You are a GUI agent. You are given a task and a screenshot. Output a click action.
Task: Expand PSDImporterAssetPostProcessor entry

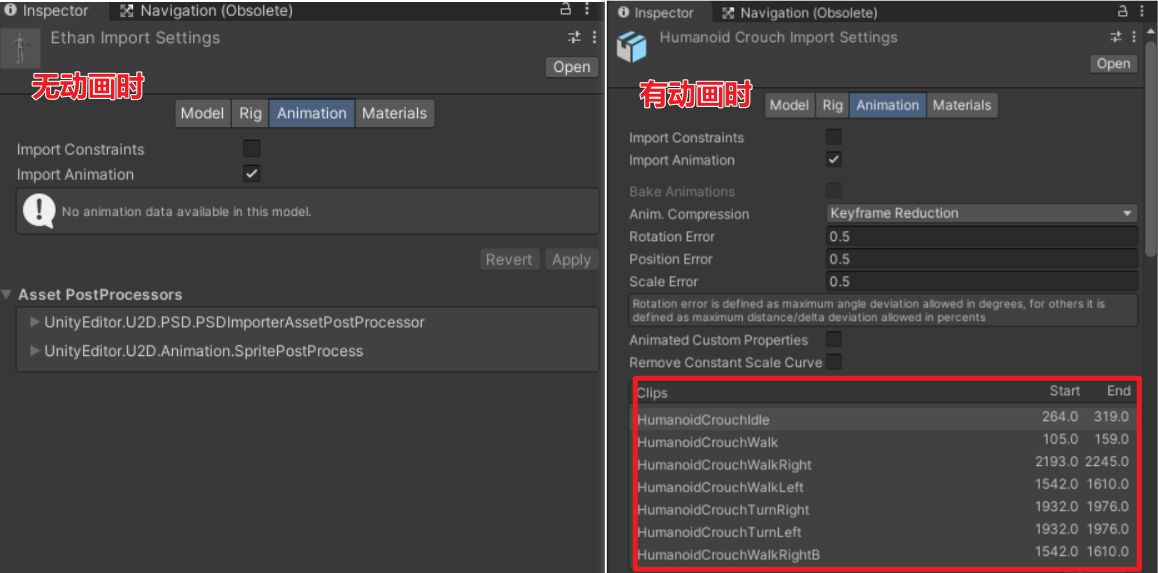pos(35,322)
